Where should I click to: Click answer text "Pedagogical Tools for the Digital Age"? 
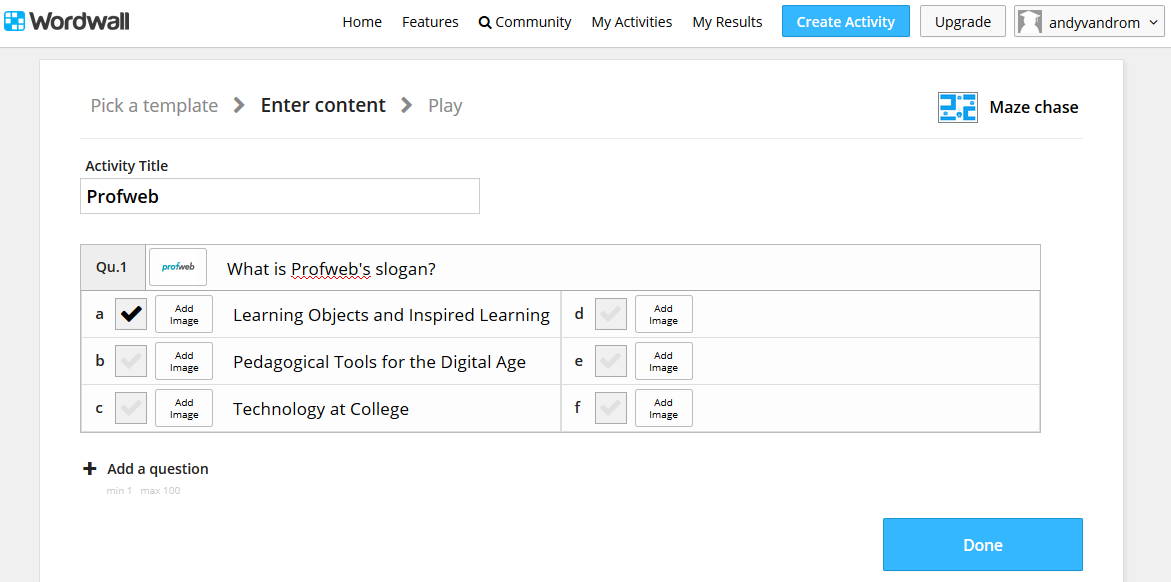click(x=379, y=362)
